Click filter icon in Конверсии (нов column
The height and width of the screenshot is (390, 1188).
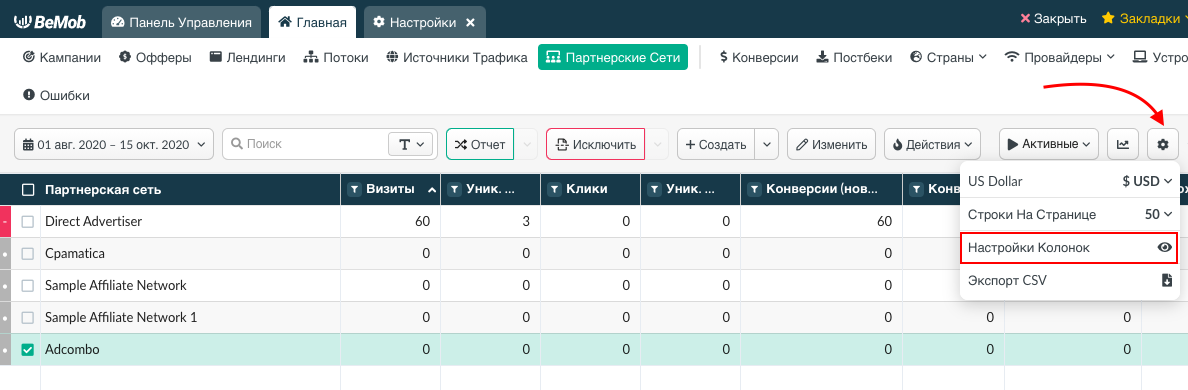(754, 190)
